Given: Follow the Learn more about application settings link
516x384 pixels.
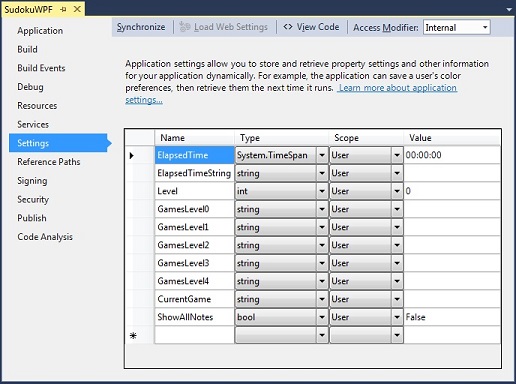Looking at the screenshot, I should pos(397,88).
